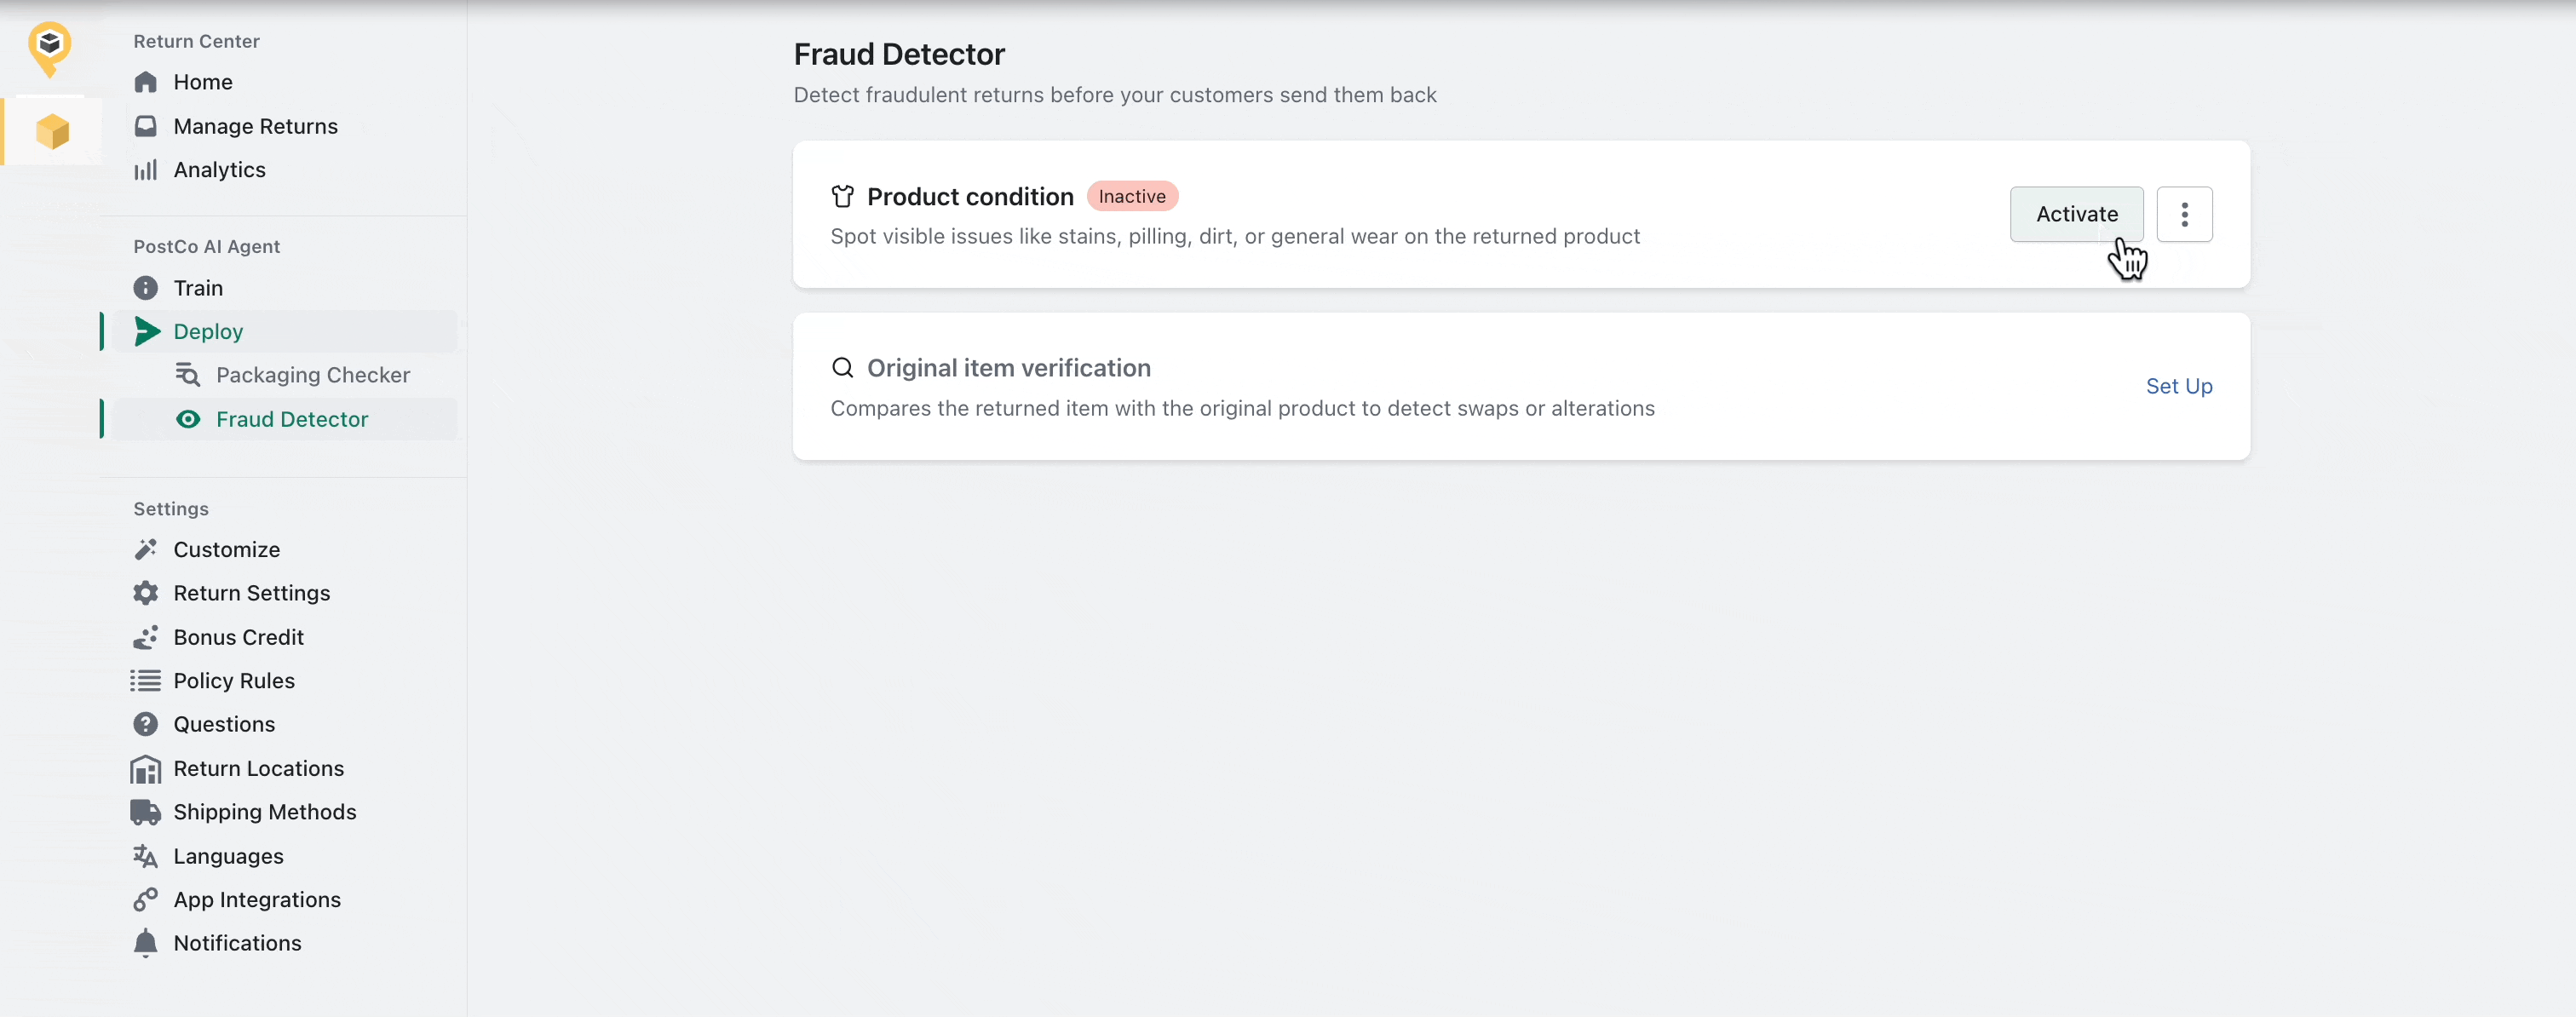Click the Train info icon

point(146,288)
